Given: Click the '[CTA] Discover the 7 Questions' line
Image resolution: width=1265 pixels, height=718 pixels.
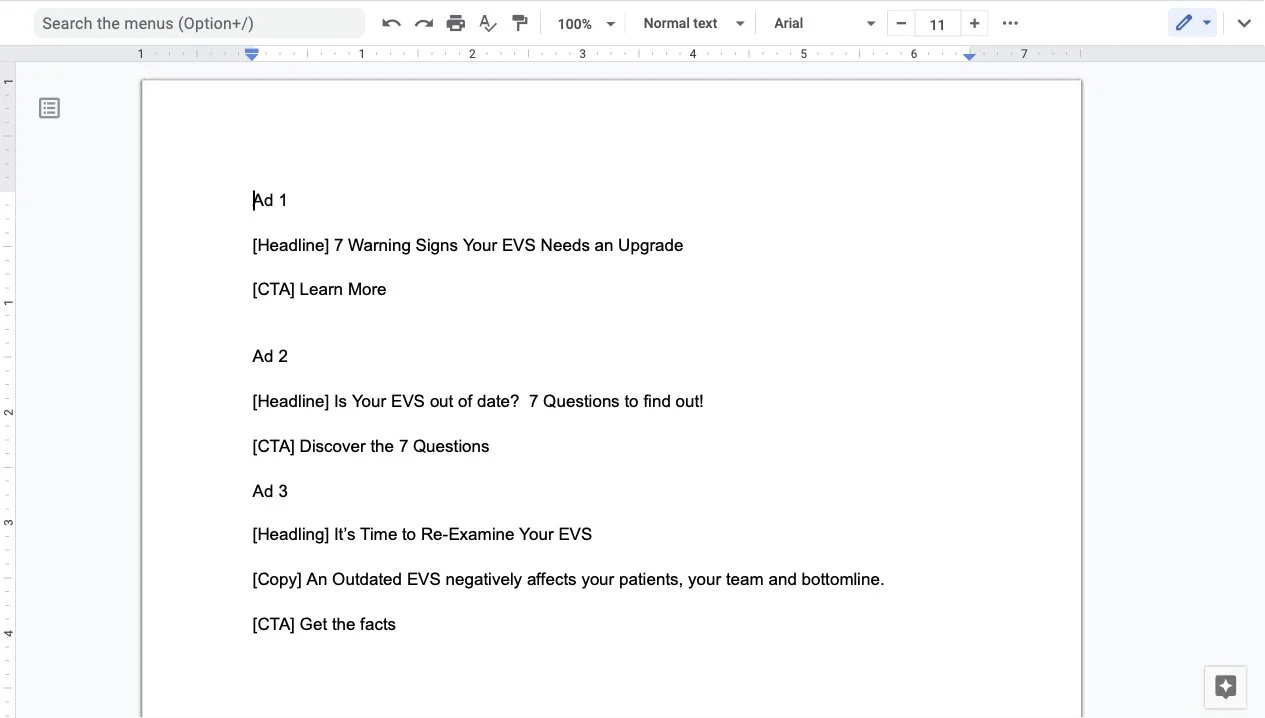Looking at the screenshot, I should coord(371,446).
